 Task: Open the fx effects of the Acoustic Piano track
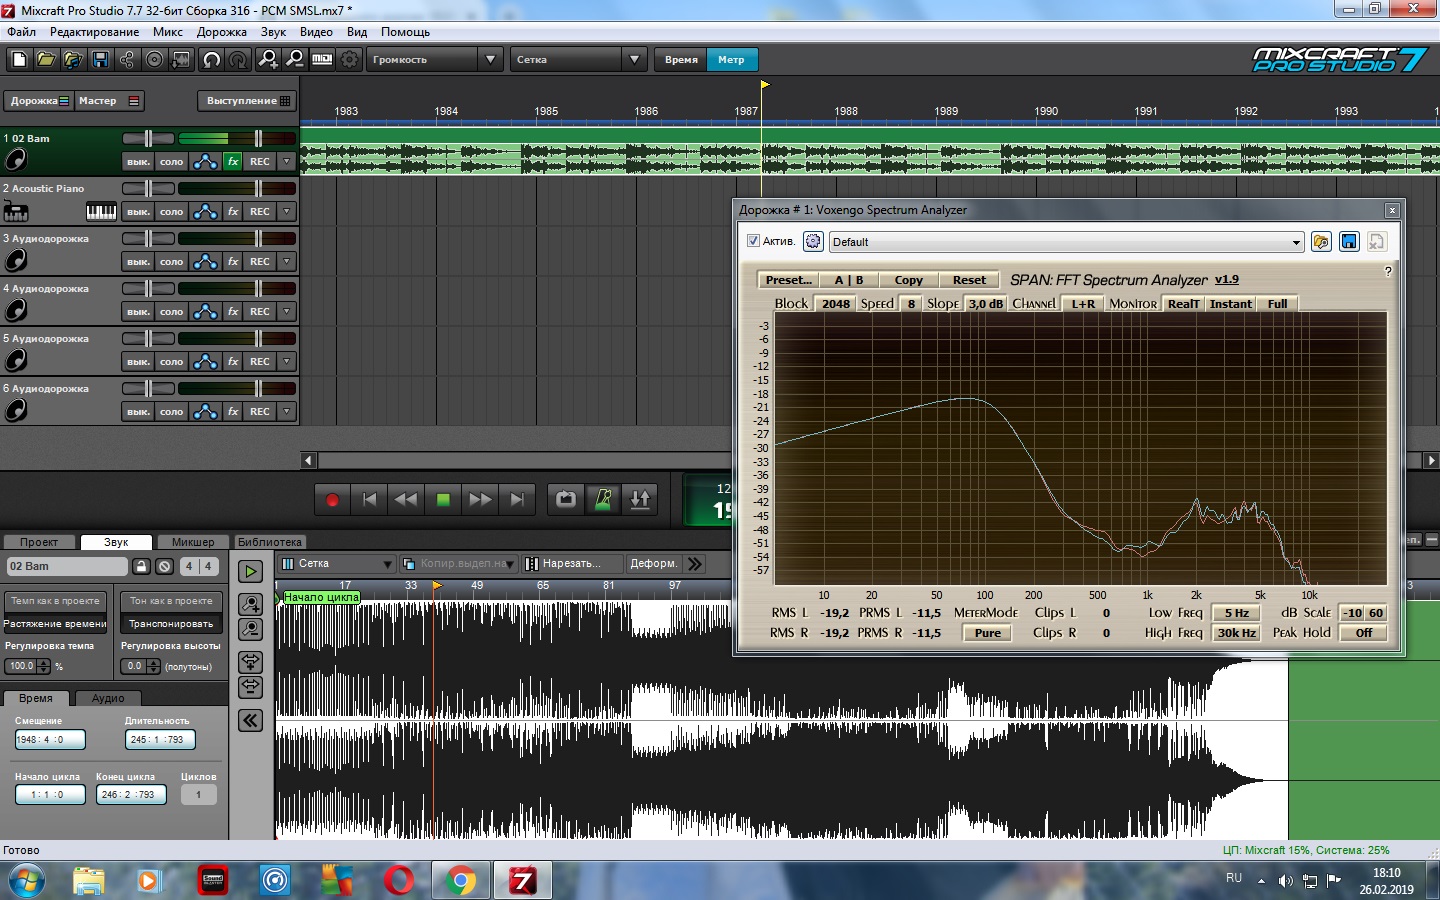233,211
